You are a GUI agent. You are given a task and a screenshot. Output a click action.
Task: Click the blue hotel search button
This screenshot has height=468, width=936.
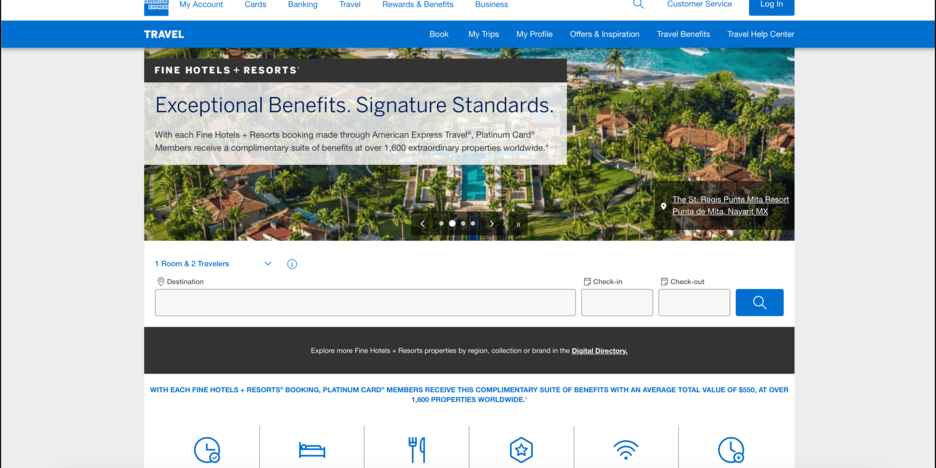[x=759, y=303]
